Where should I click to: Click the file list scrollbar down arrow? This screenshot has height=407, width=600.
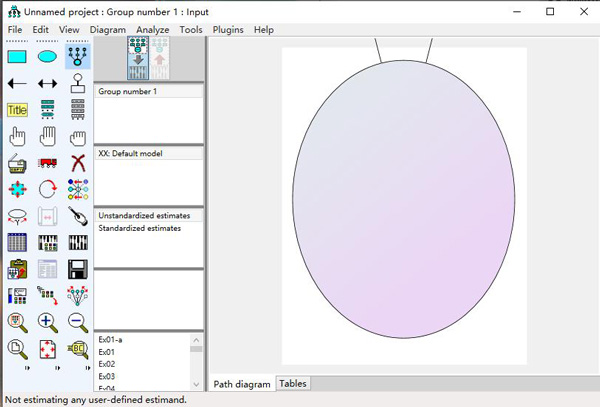[196, 385]
